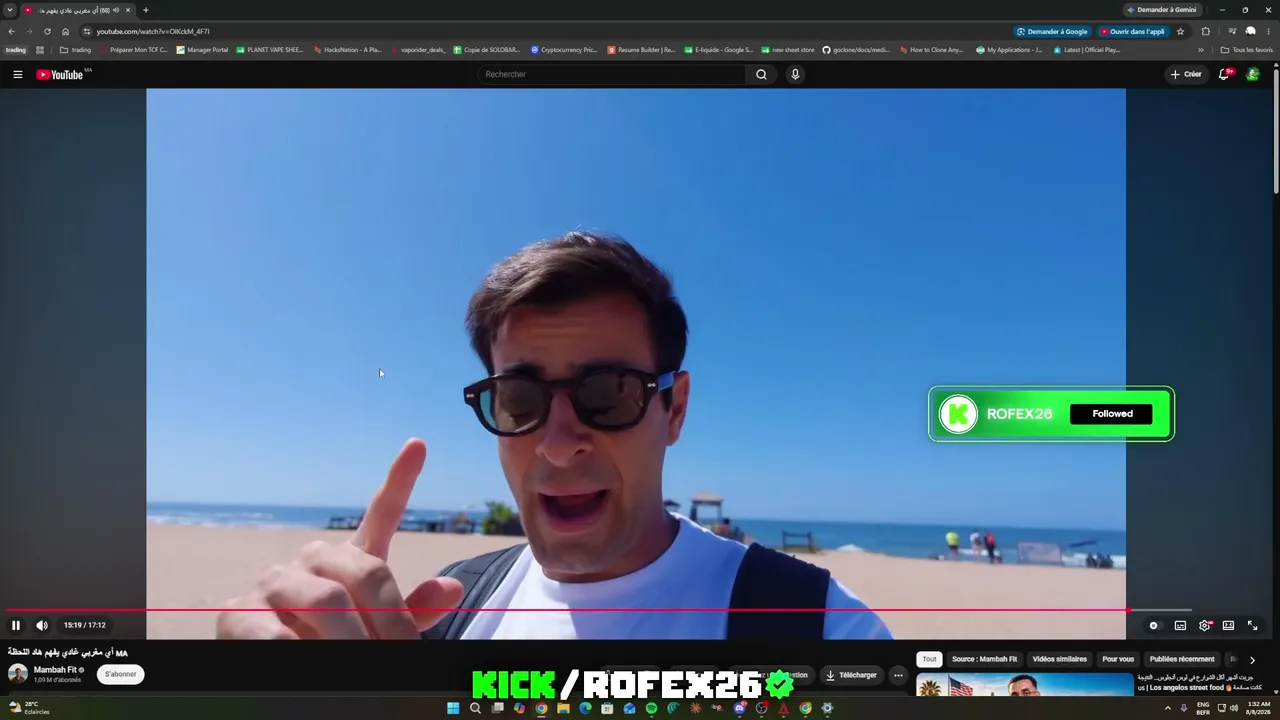The height and width of the screenshot is (720, 1280).
Task: Open the player settings gear
Action: [x=1204, y=625]
